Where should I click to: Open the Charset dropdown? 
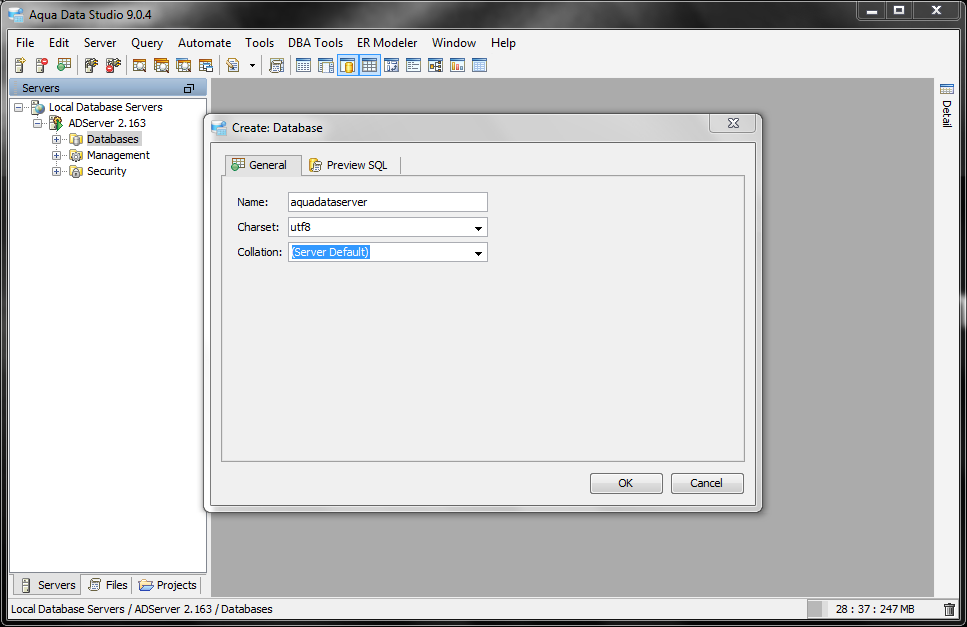[x=478, y=227]
